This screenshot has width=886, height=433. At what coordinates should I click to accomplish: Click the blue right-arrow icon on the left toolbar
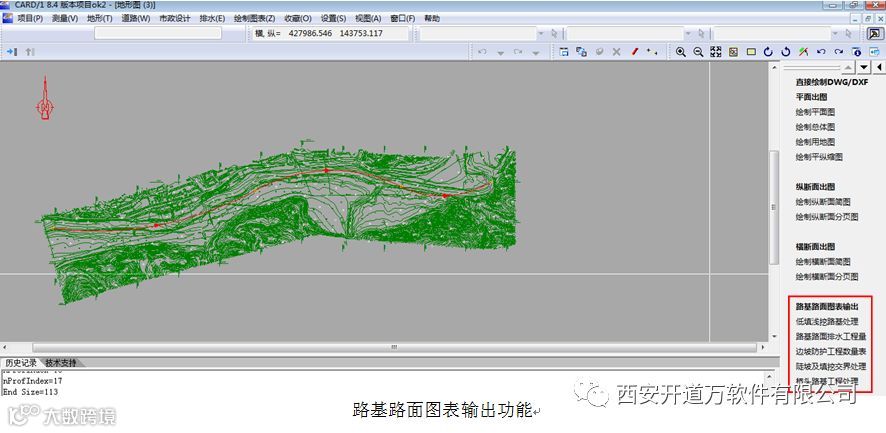point(12,51)
